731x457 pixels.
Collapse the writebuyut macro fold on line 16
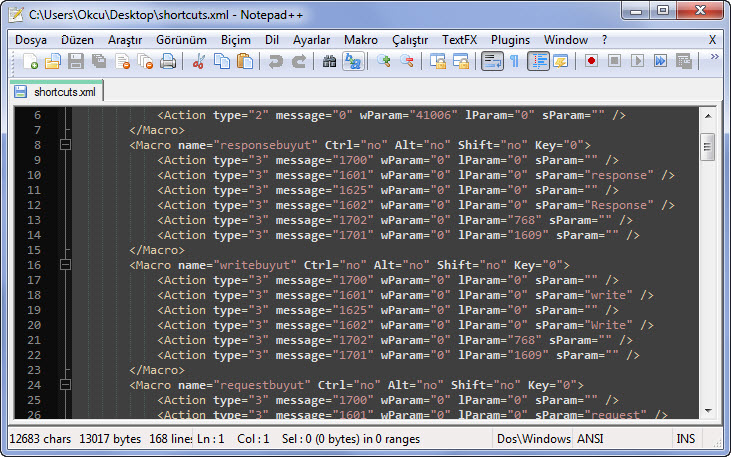tap(66, 265)
